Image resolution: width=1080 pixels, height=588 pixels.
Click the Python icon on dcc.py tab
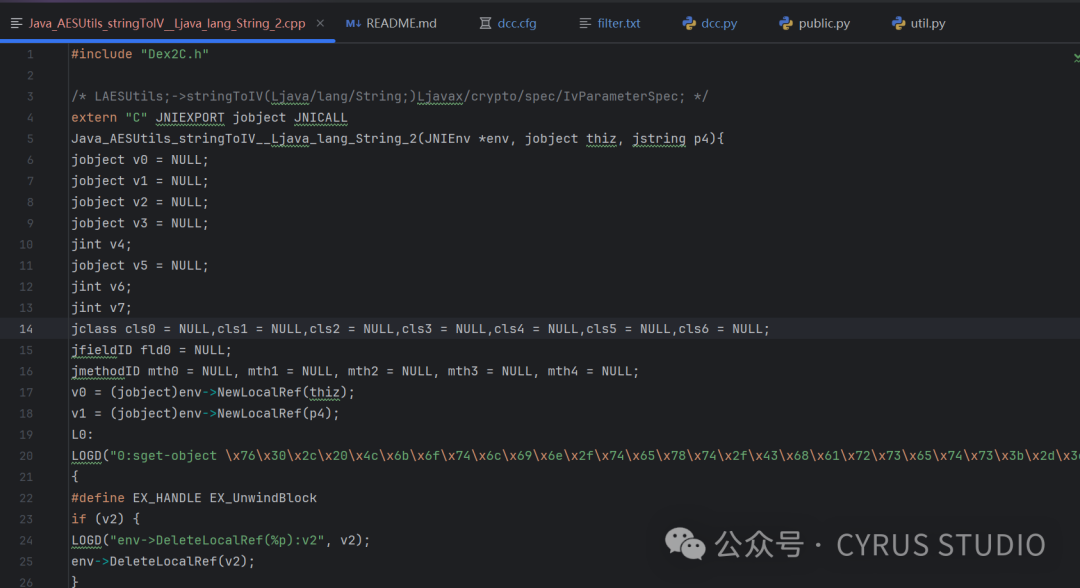pyautogui.click(x=689, y=23)
